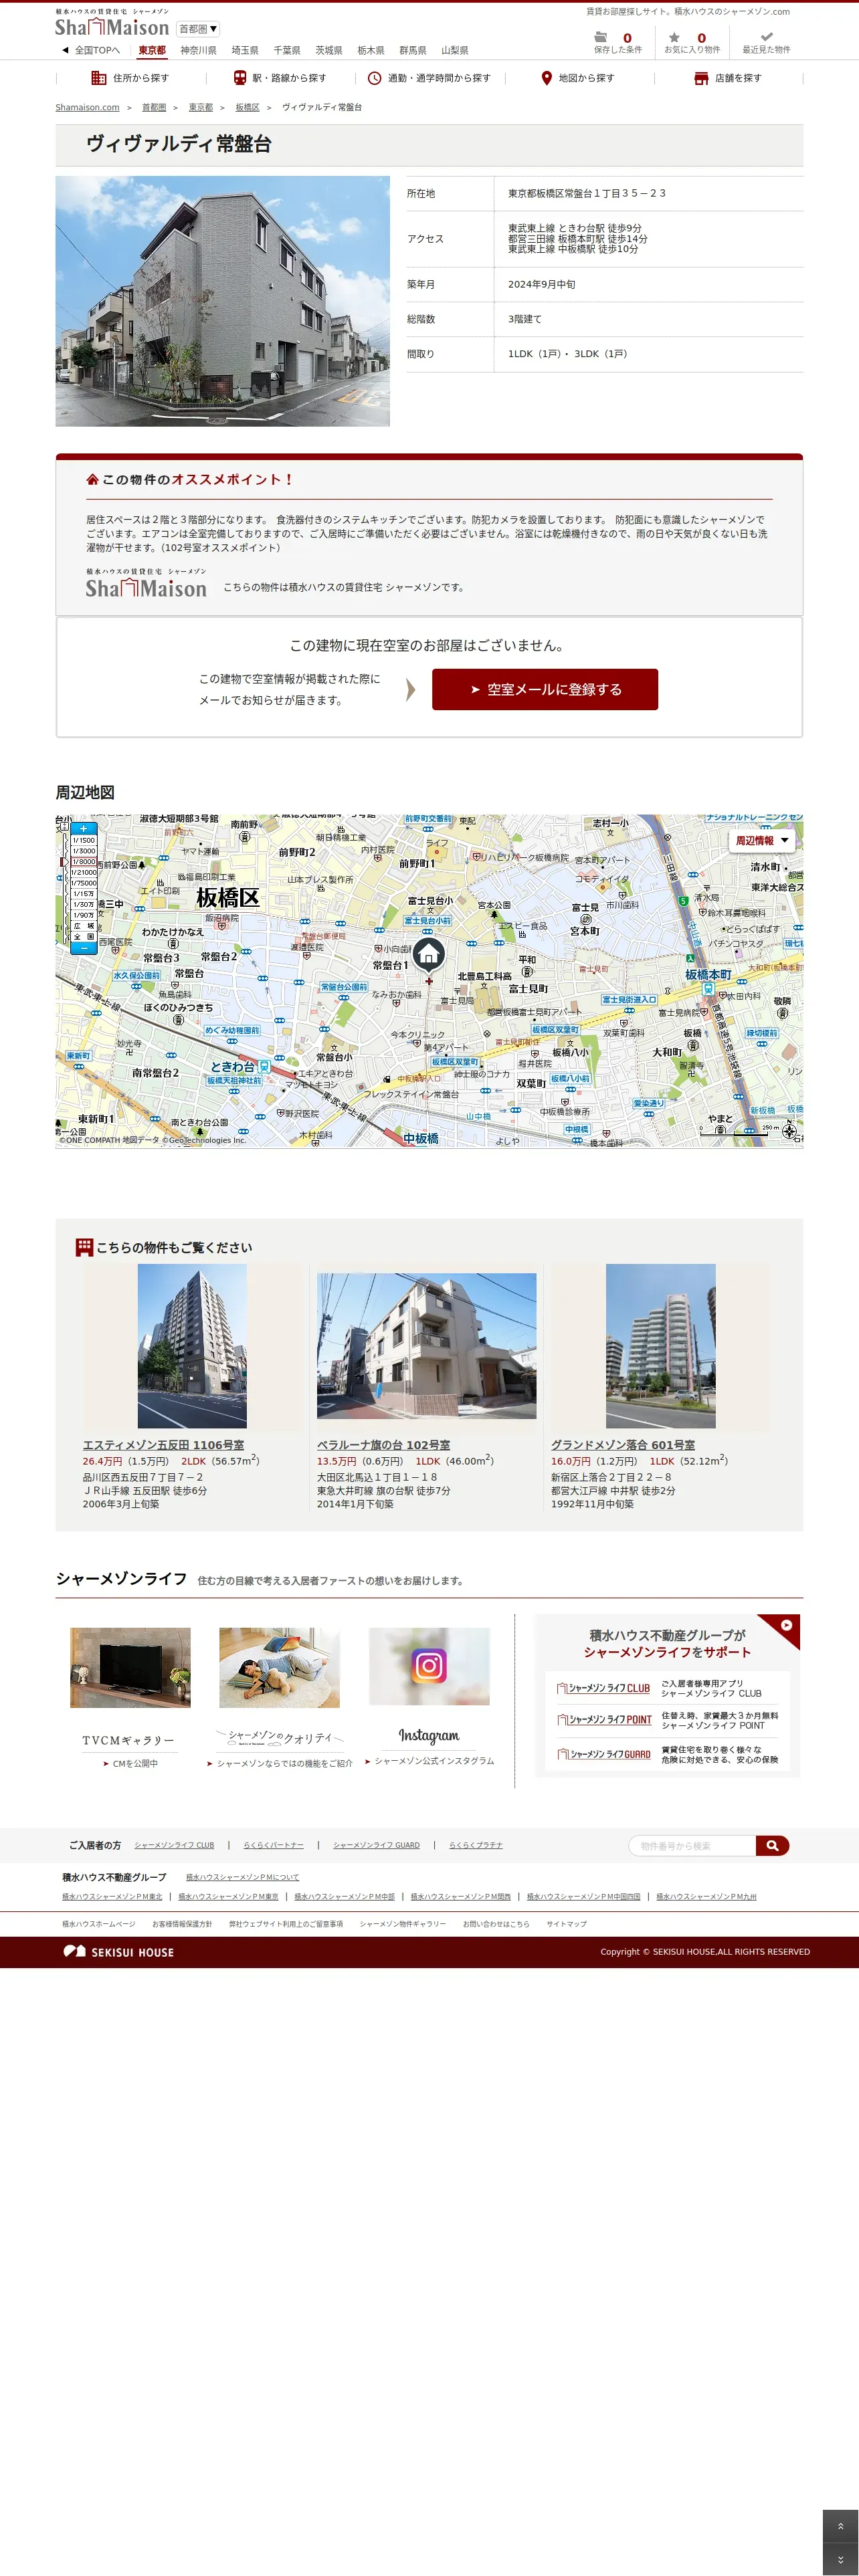The width and height of the screenshot is (859, 2576).
Task: Click footer らくらくパートナー link
Action: pos(273,1845)
